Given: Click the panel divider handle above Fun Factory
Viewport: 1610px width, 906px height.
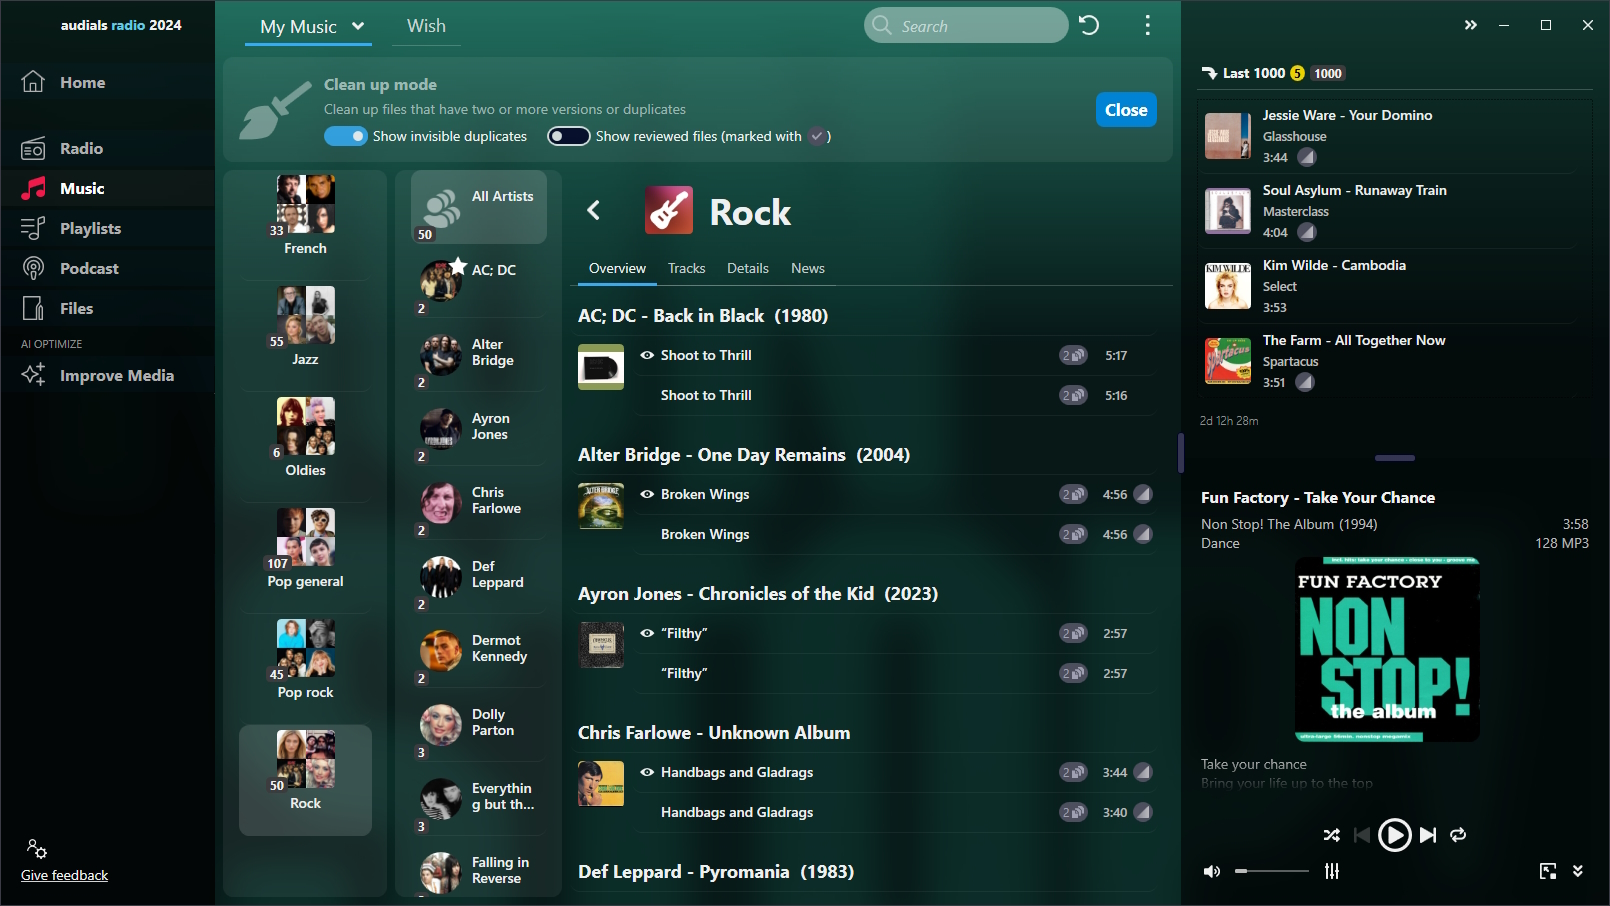Looking at the screenshot, I should pos(1394,458).
